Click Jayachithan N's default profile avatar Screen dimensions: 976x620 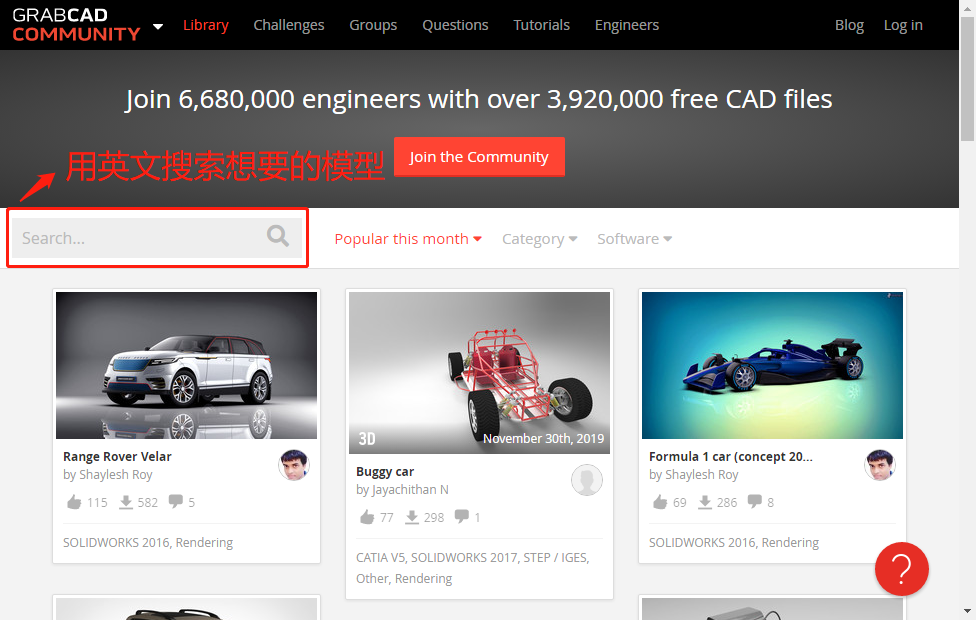[x=587, y=480]
